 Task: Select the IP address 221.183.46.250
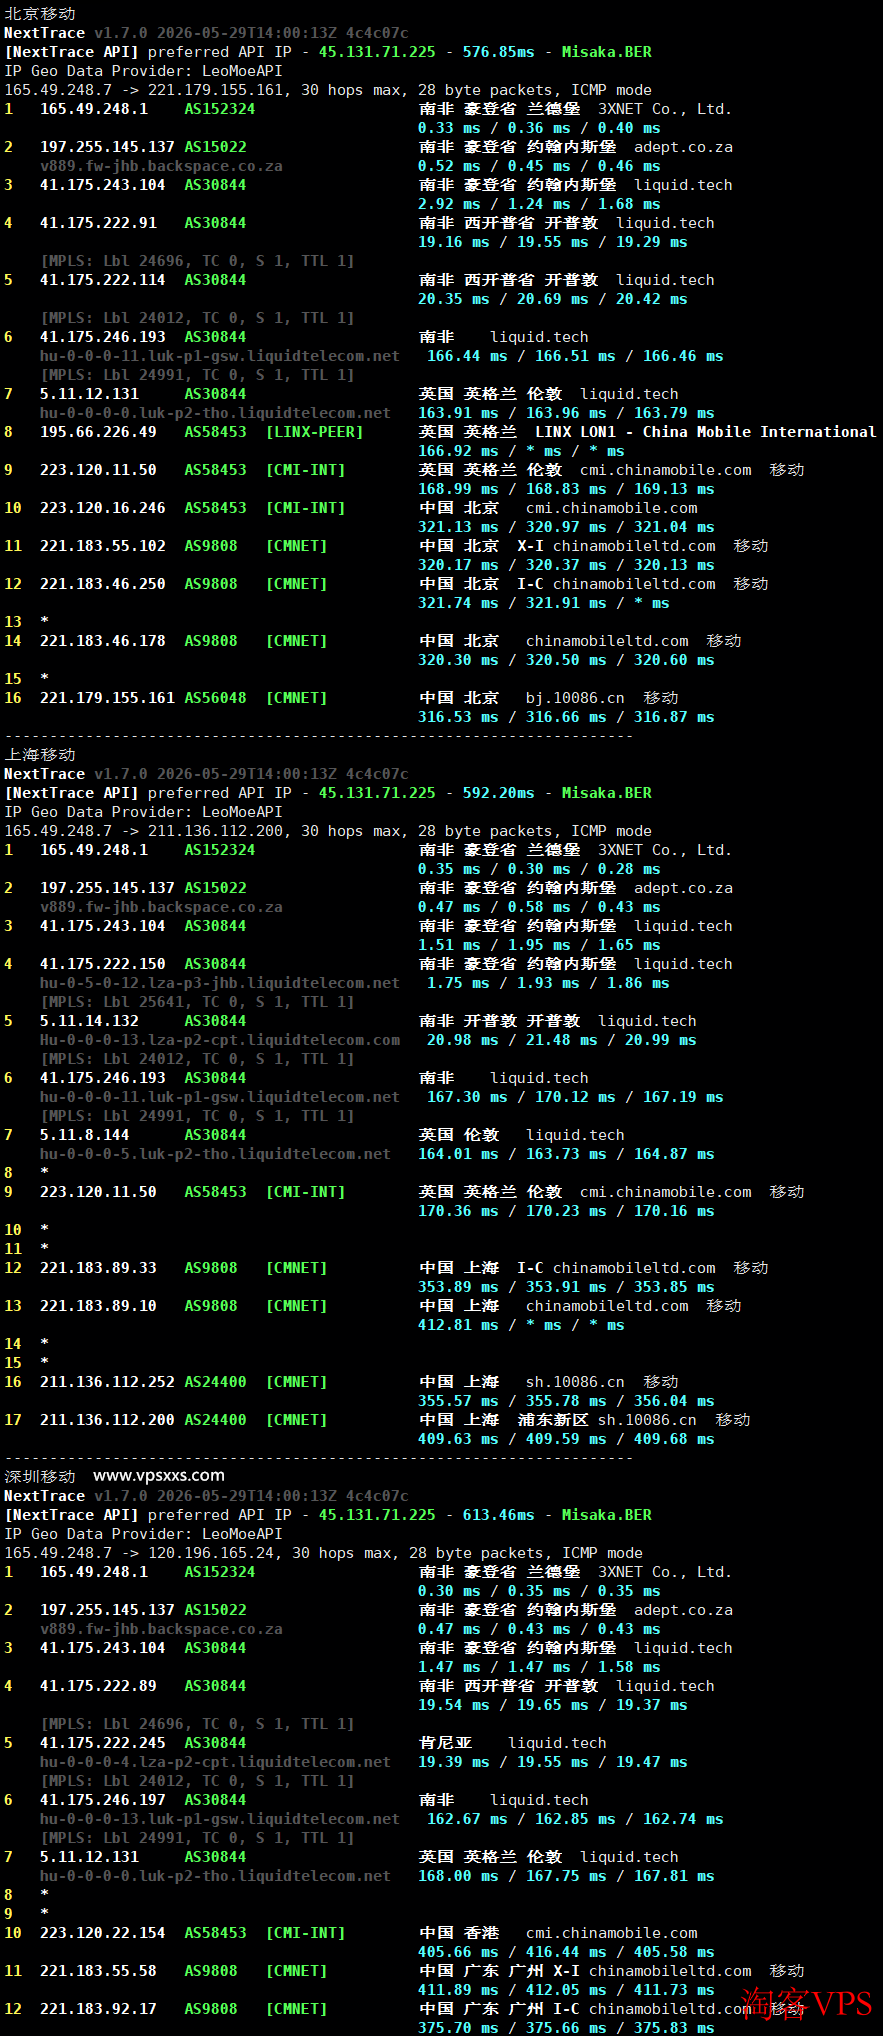(x=103, y=584)
